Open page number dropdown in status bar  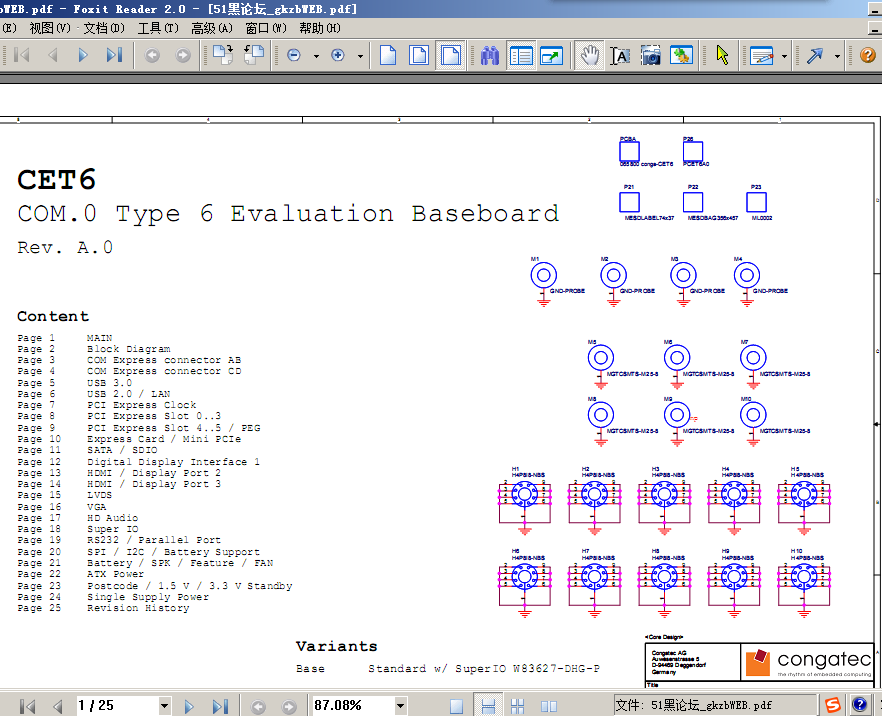coord(164,705)
